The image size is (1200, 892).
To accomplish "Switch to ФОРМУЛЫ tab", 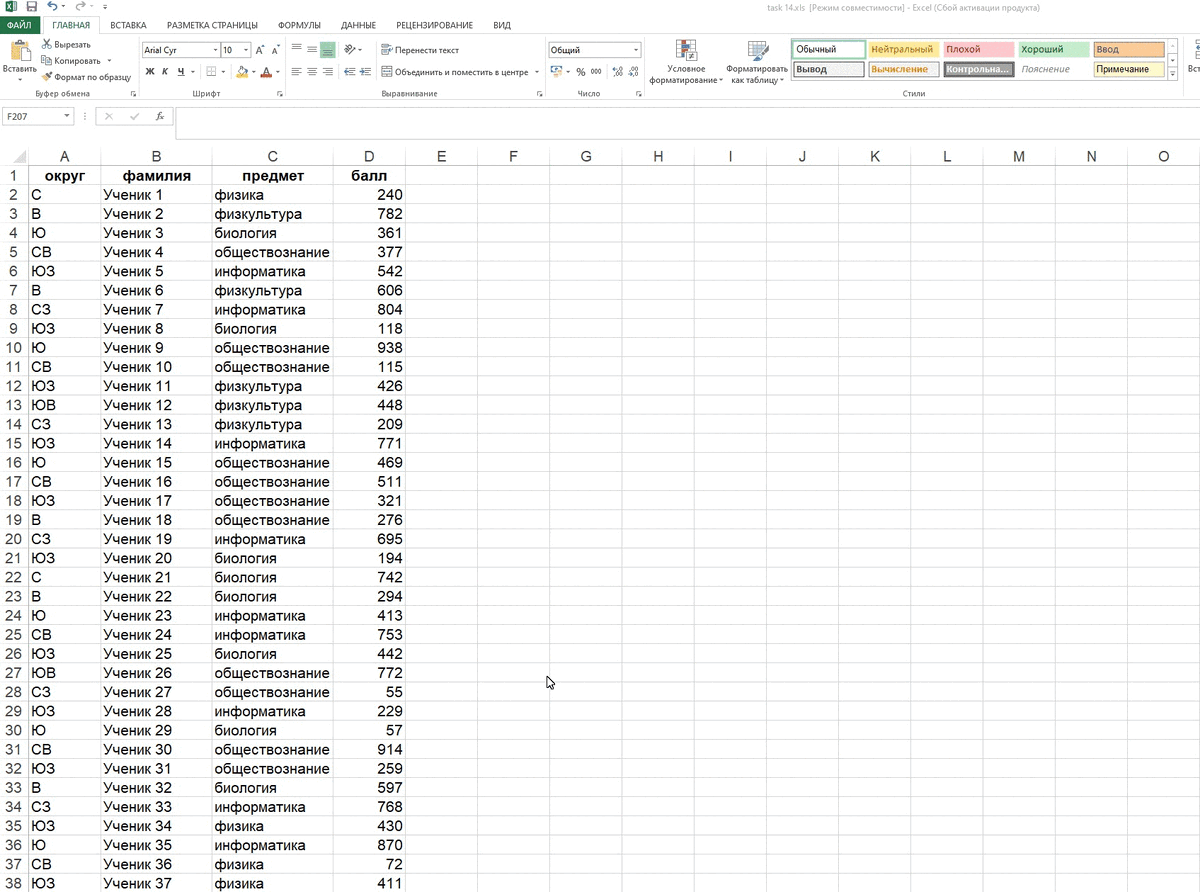I will [300, 25].
